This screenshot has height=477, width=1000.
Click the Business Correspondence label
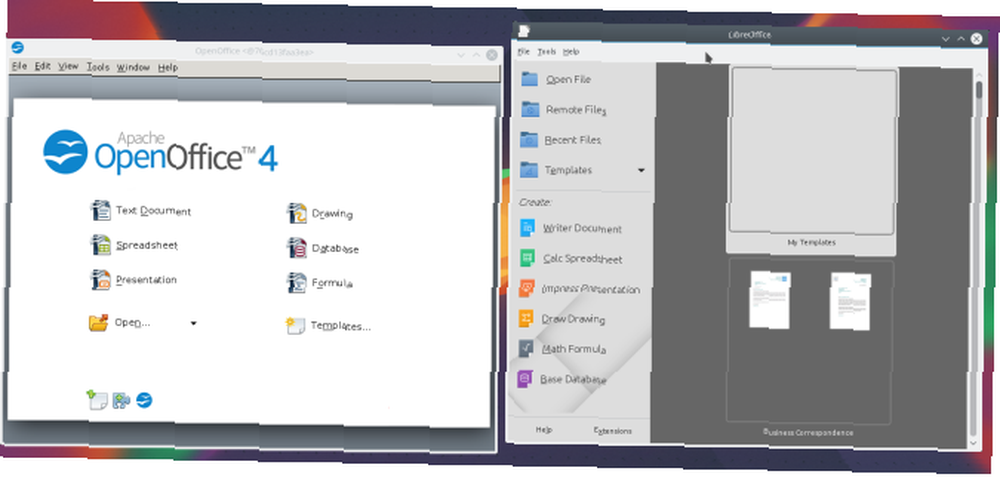pos(808,432)
